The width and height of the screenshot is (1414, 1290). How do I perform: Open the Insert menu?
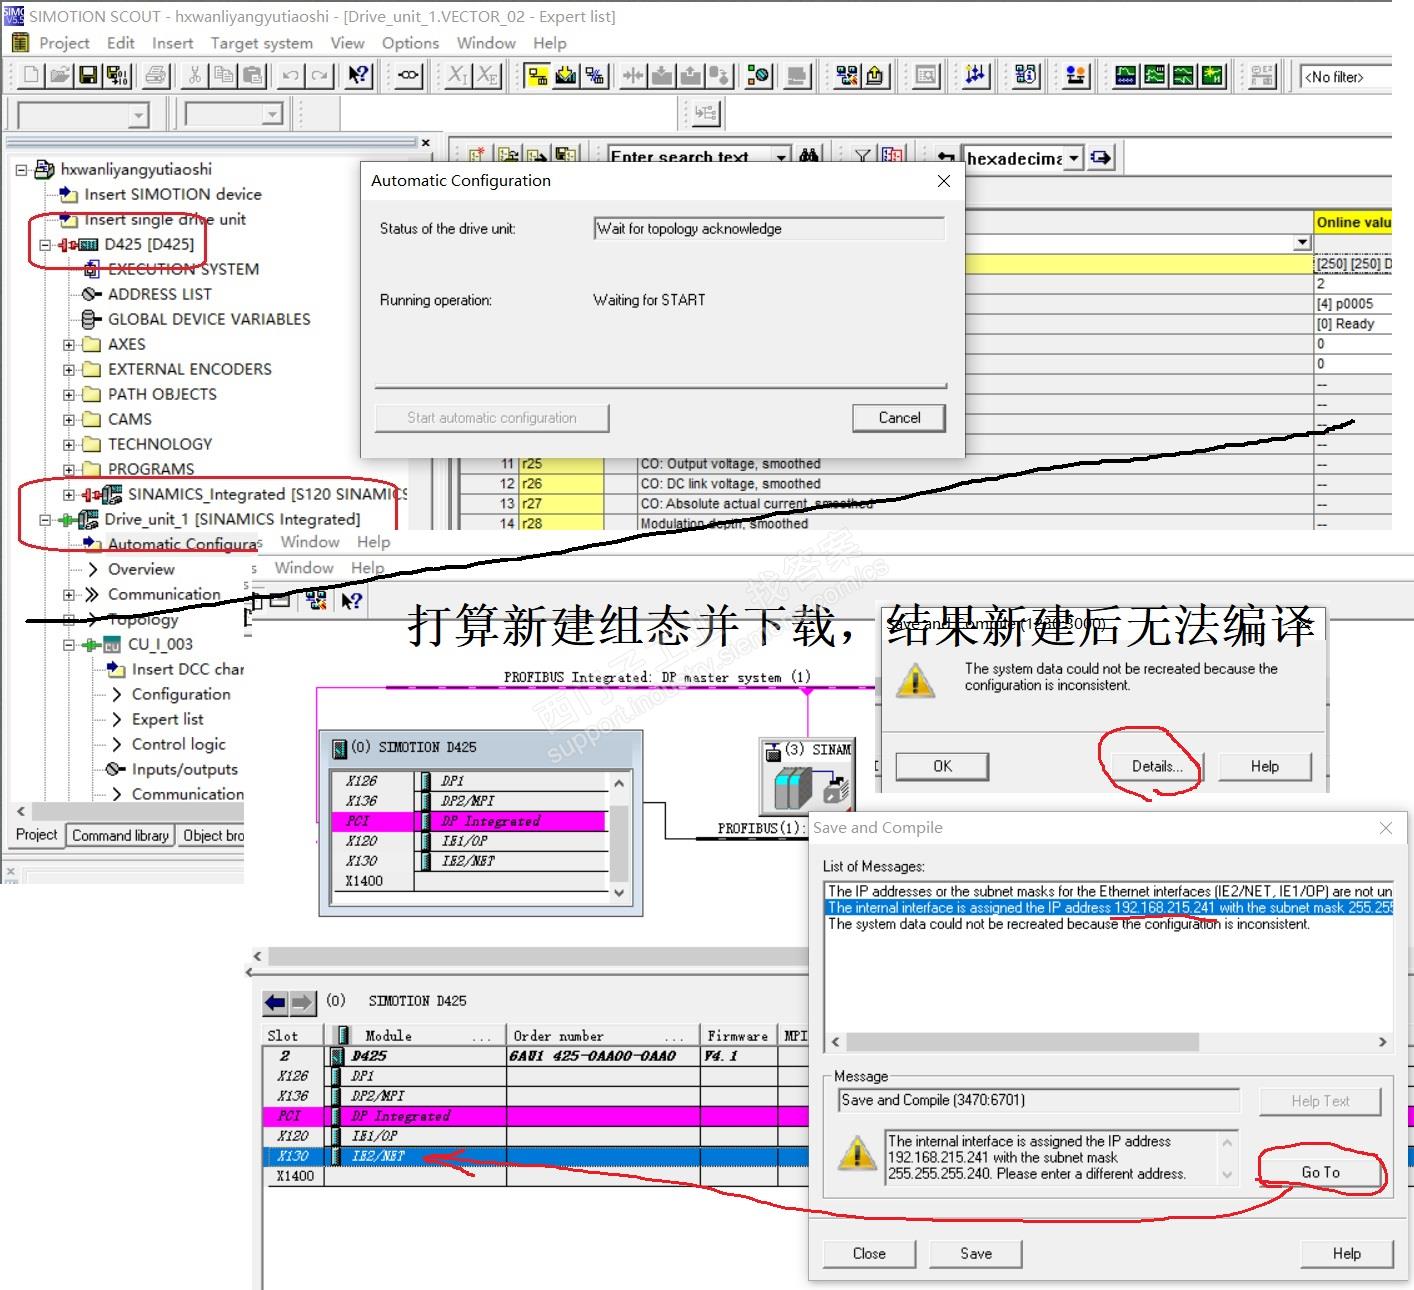[x=172, y=43]
